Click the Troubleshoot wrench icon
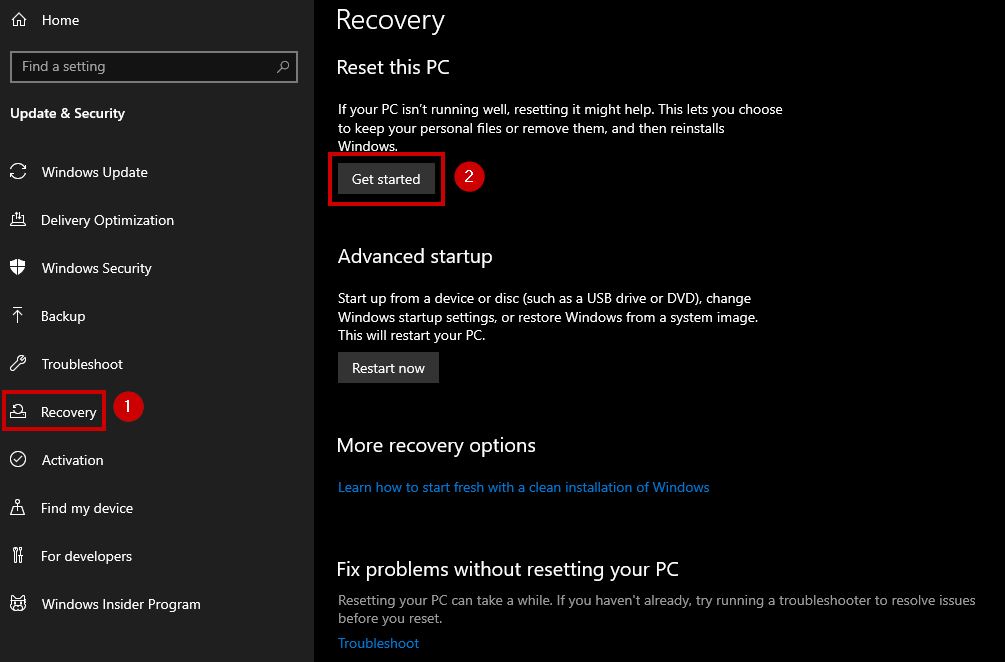This screenshot has height=662, width=1005. point(18,364)
